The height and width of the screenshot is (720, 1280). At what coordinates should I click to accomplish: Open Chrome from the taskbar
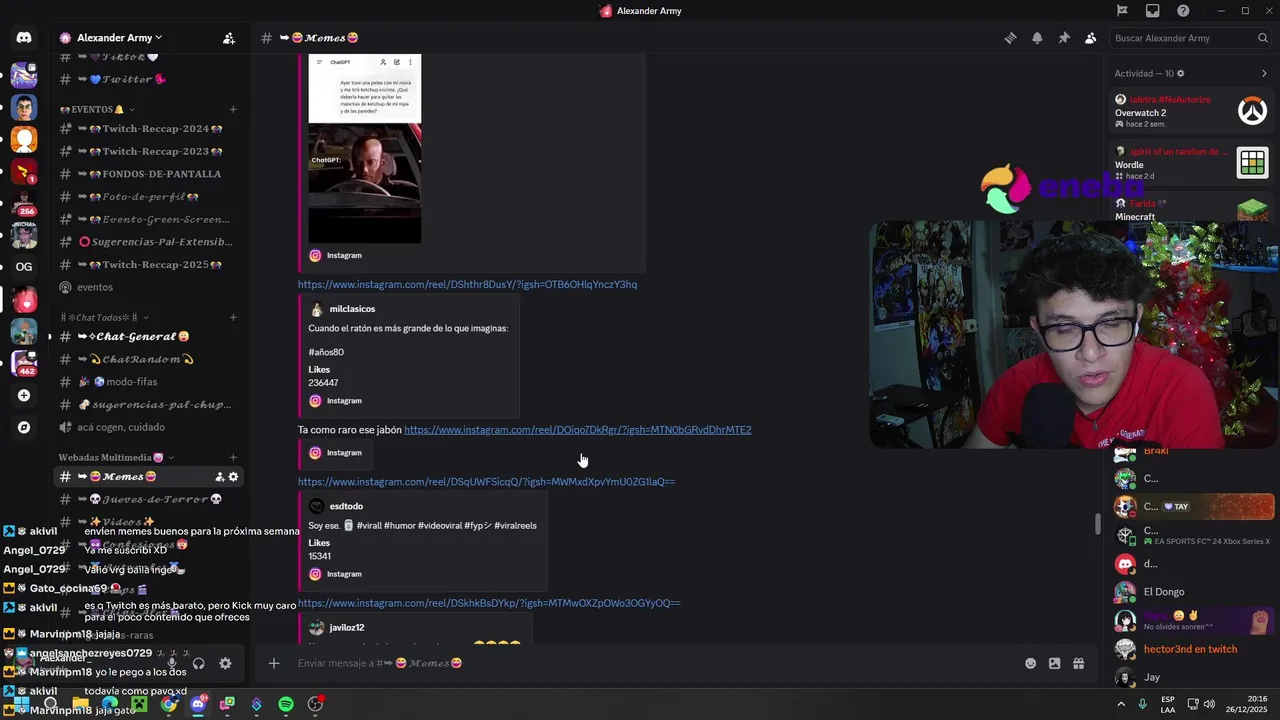click(169, 704)
